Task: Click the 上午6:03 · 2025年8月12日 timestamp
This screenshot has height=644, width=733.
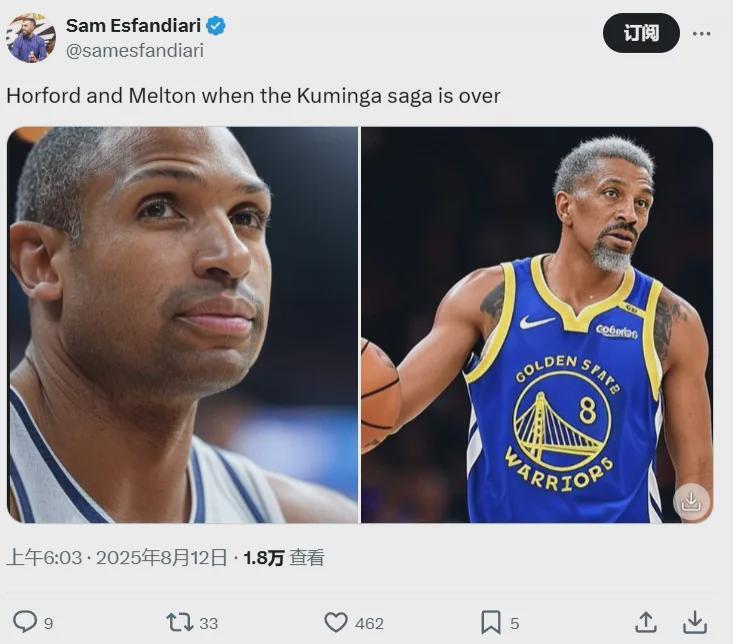Action: click(117, 558)
